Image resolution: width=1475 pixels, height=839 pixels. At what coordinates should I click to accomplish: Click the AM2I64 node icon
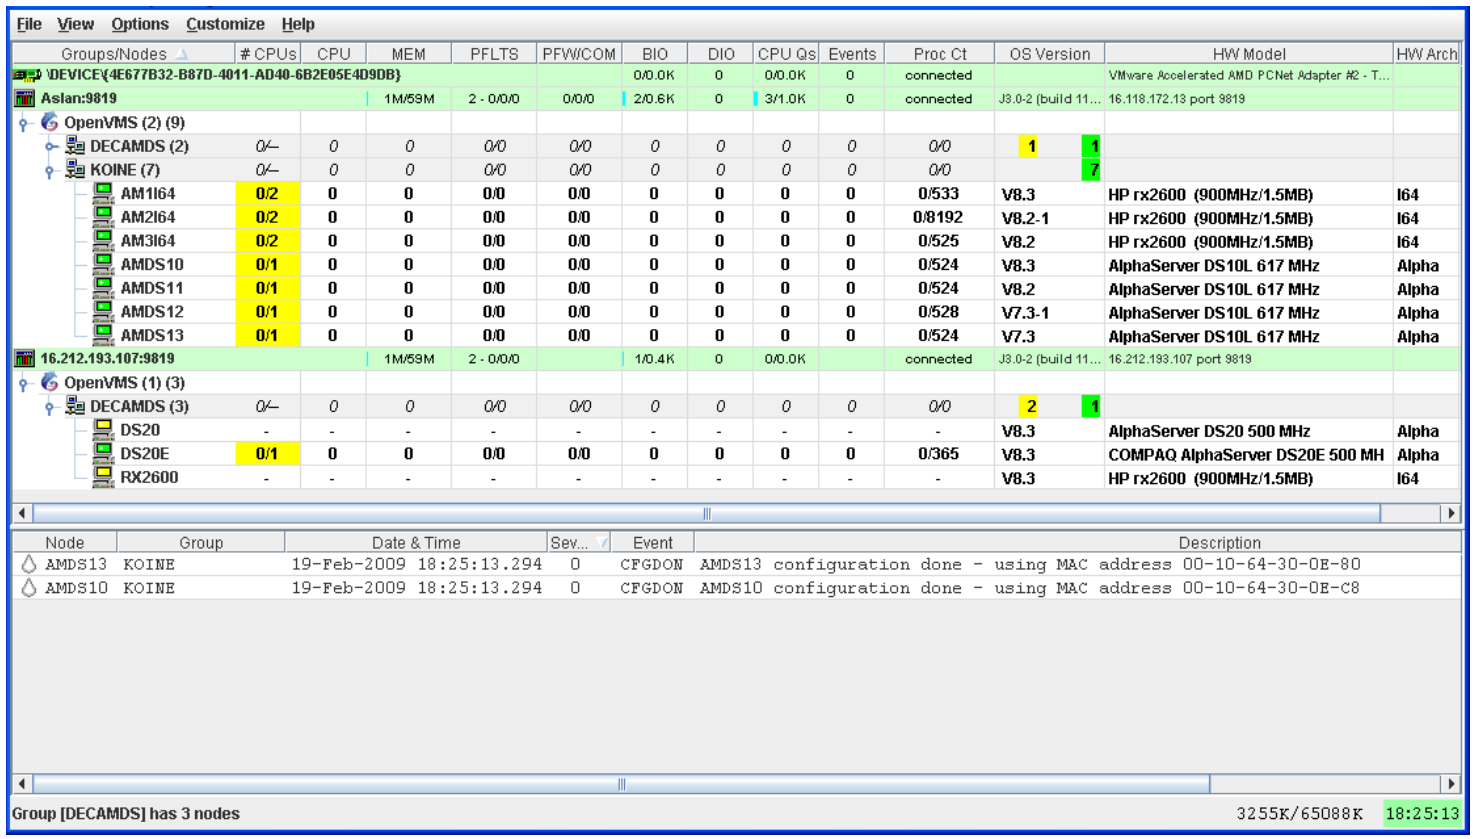(103, 217)
